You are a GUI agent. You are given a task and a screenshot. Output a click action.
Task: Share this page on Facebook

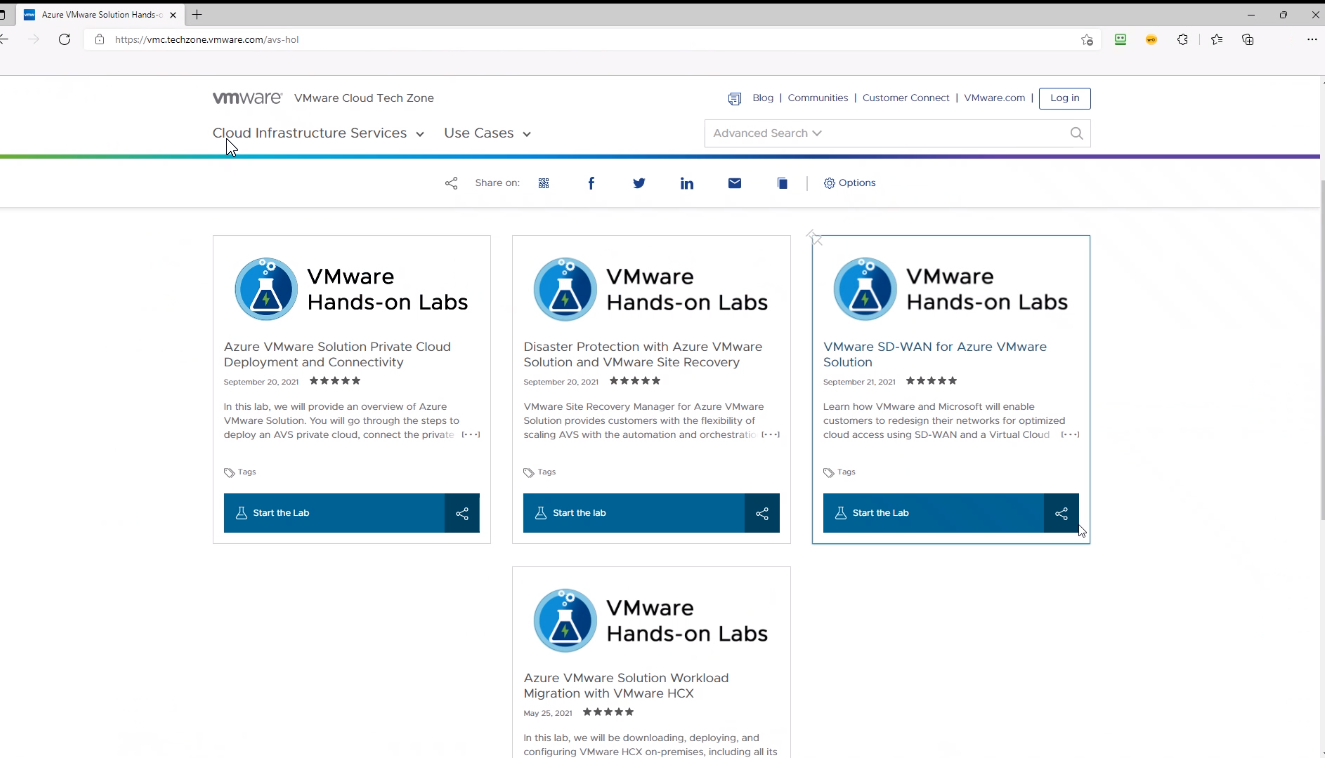tap(591, 183)
